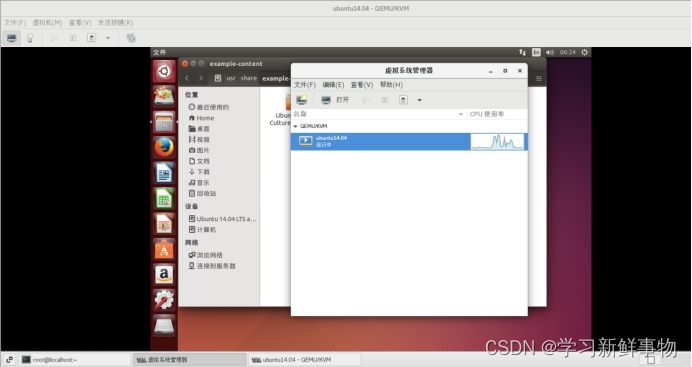Screen dimensions: 692x367
Task: Click the CPU usage graph of ubuntu14.04
Action: point(497,142)
